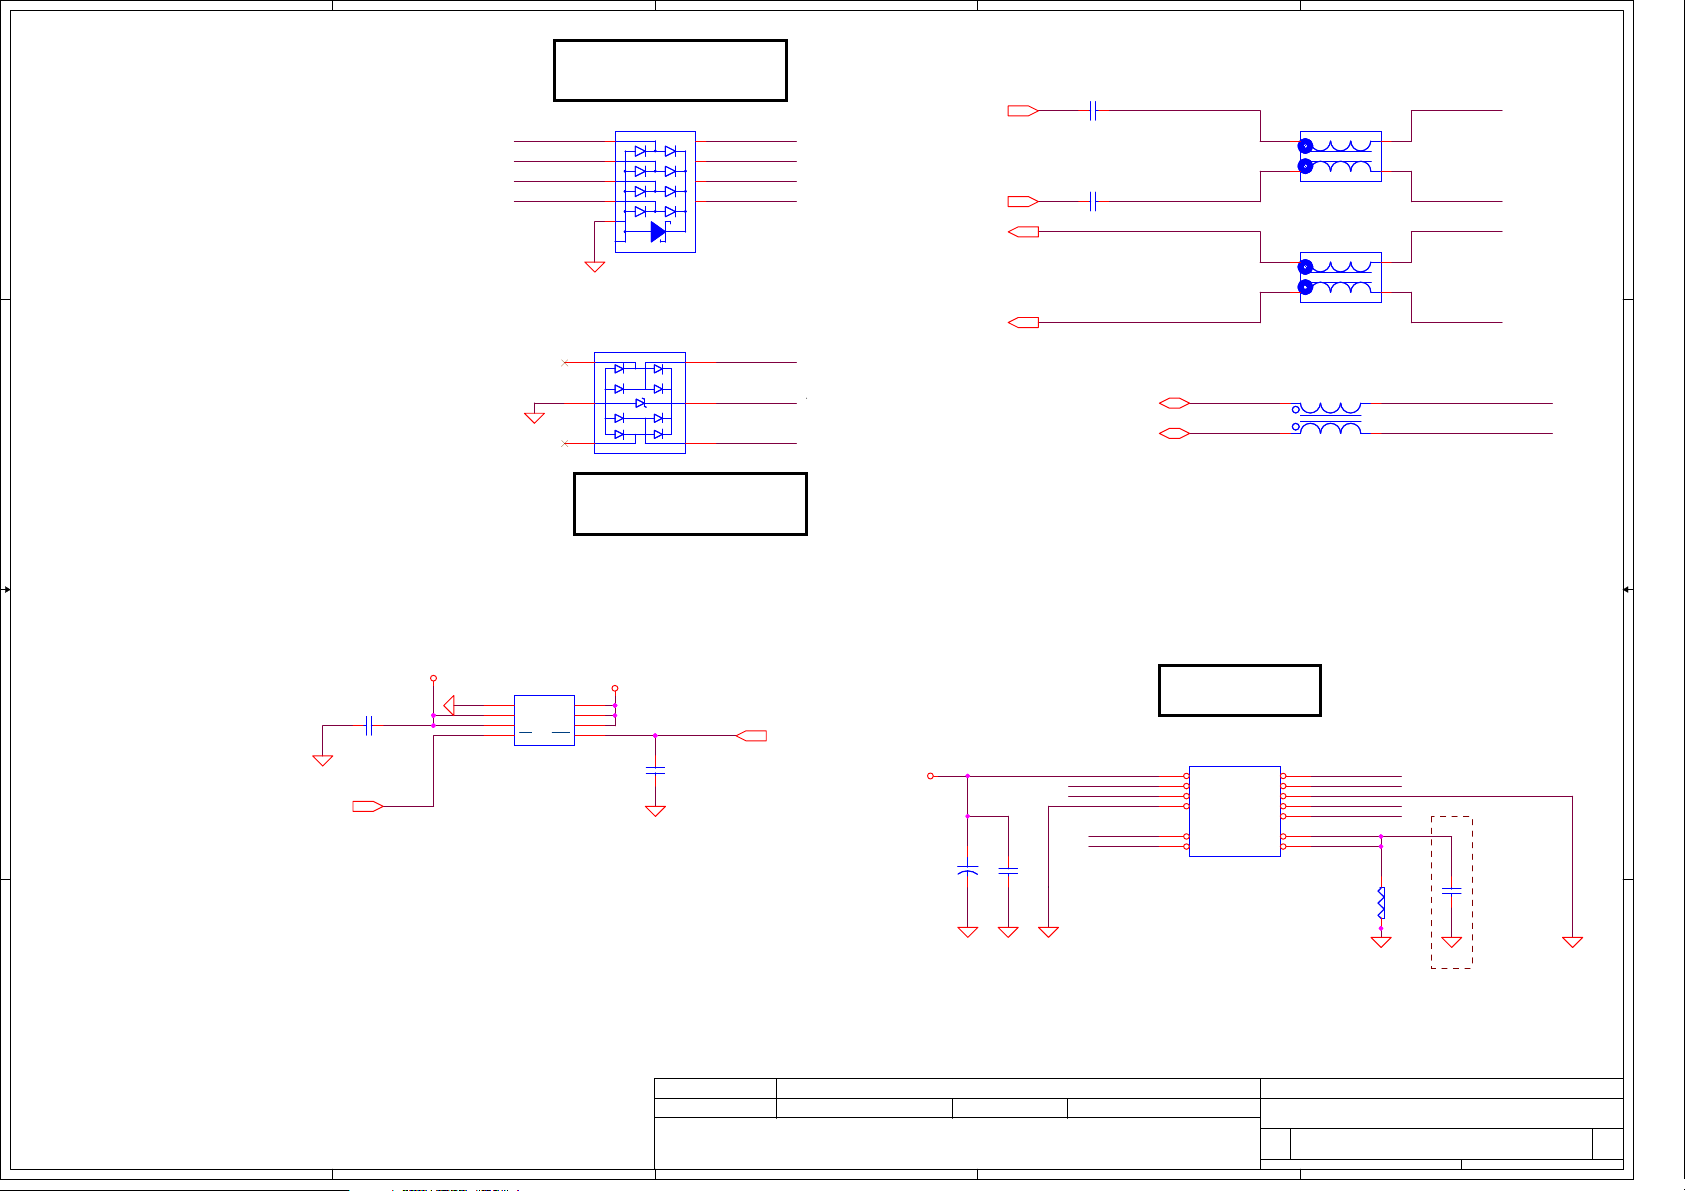This screenshot has height=1191, width=1685.
Task: Select the upper boxed common-mode choke
Action: pos(1340,156)
